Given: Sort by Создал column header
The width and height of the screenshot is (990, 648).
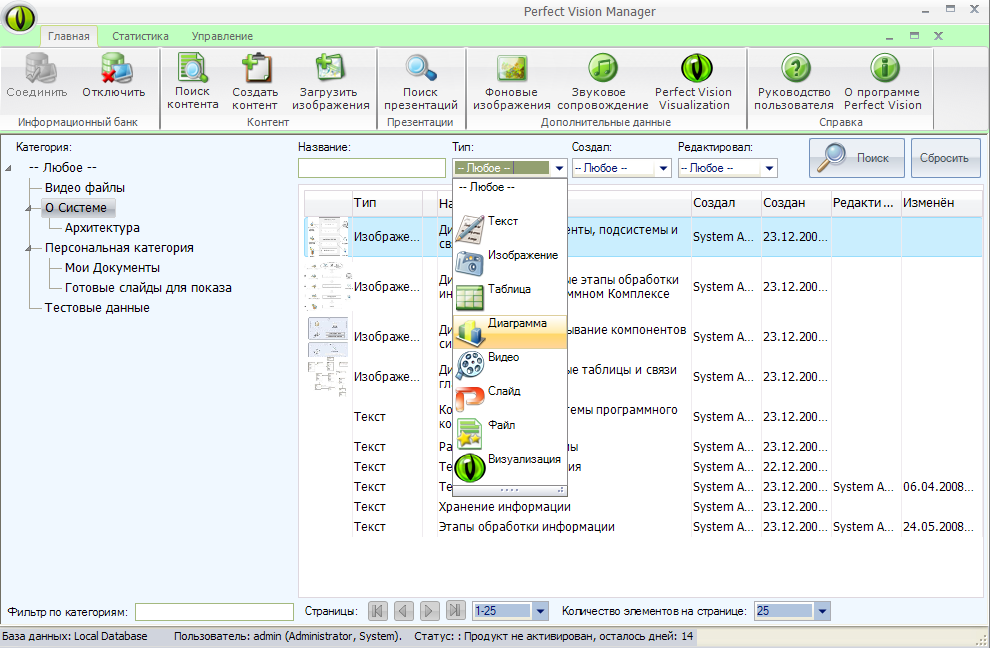Looking at the screenshot, I should pyautogui.click(x=726, y=203).
